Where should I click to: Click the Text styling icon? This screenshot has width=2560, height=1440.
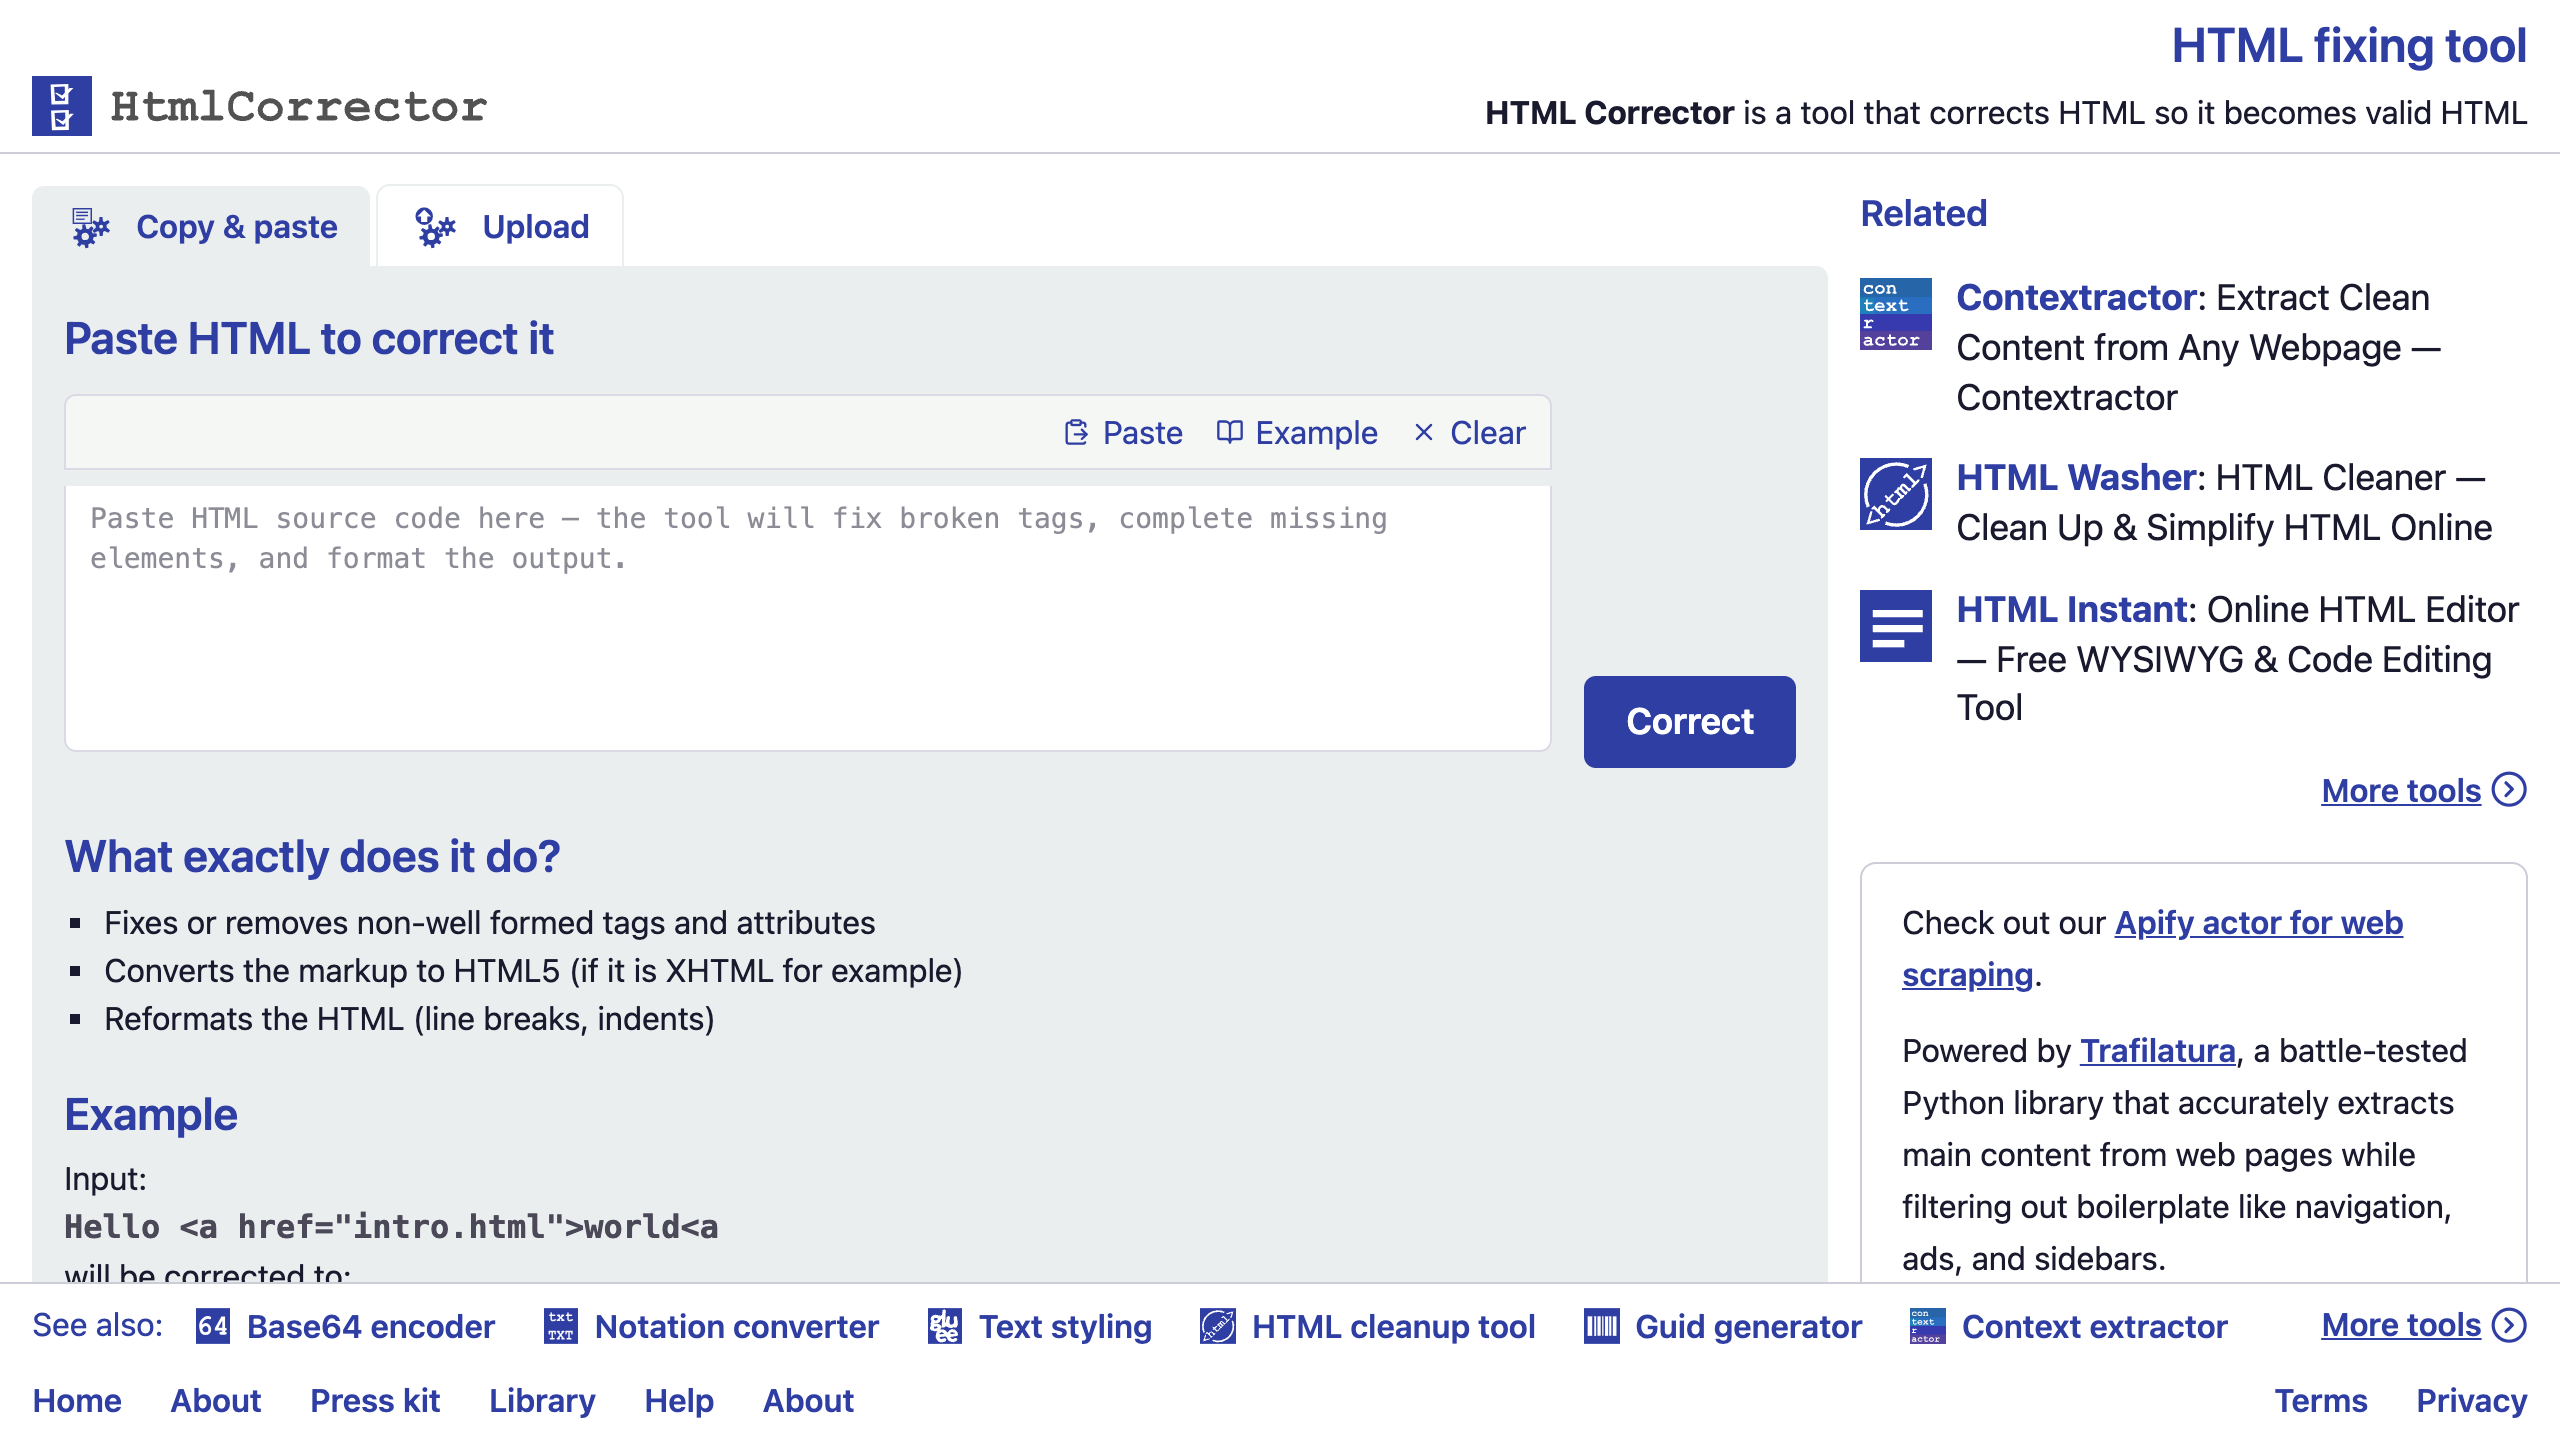(x=945, y=1326)
